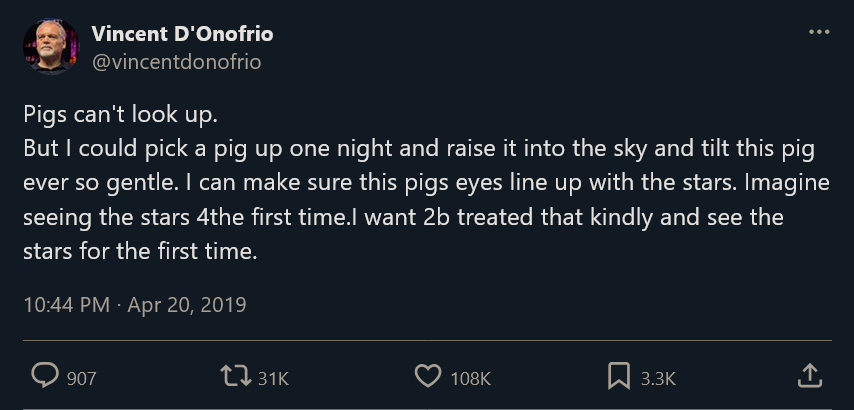The height and width of the screenshot is (410, 854).
Task: Click Vincent D'Onofrio's profile avatar
Action: [50, 47]
